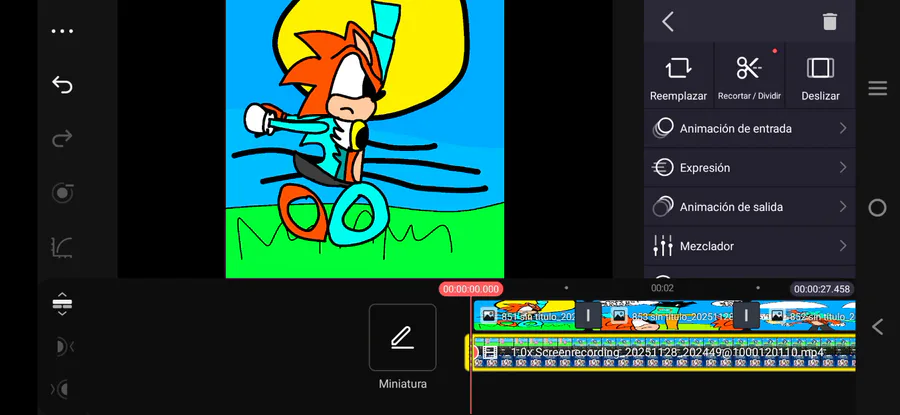This screenshot has width=900, height=415.
Task: Select the 851 sin titulo image clip
Action: (x=523, y=315)
